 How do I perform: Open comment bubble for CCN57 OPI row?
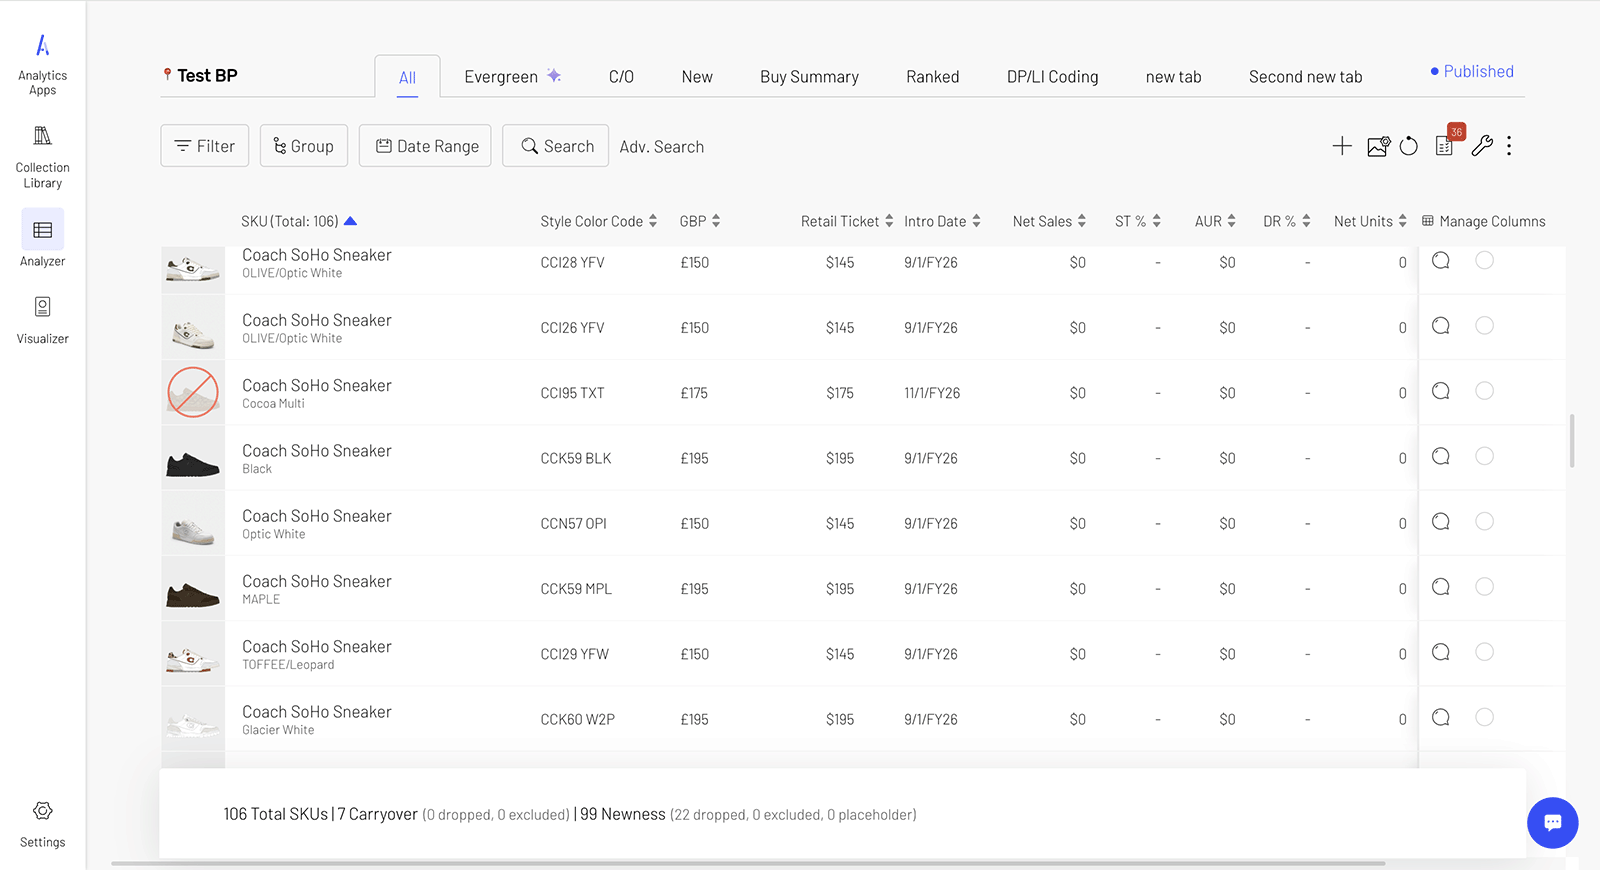(1441, 522)
